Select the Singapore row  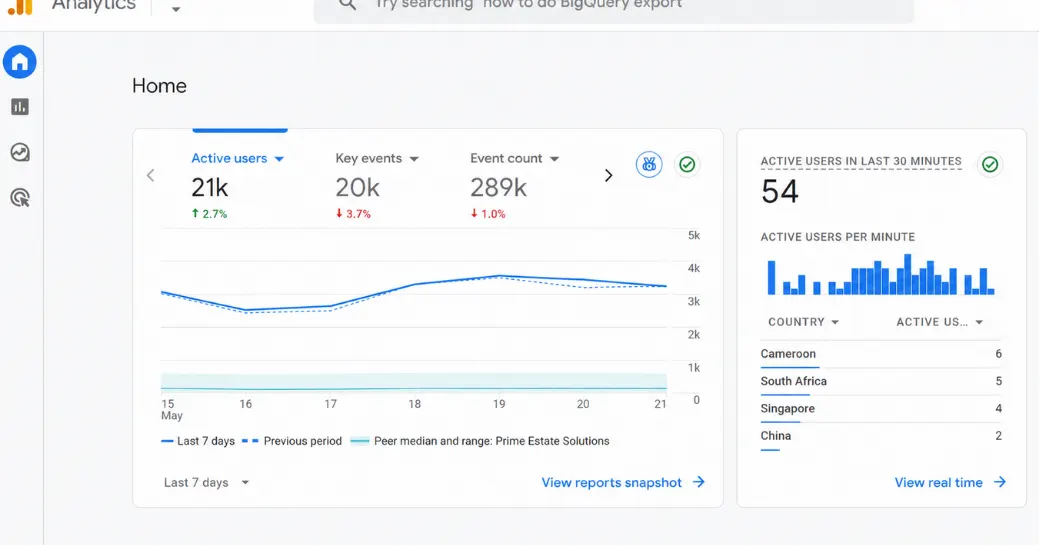pyautogui.click(x=881, y=409)
